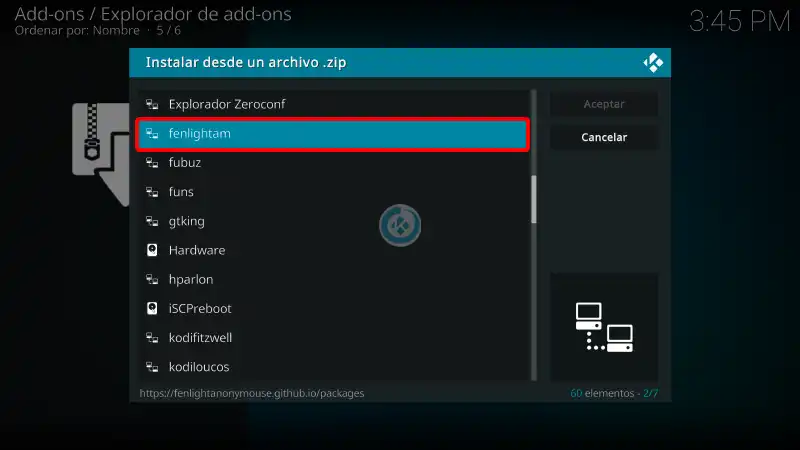Open iSCPreboot list item
Image resolution: width=800 pixels, height=450 pixels.
pyautogui.click(x=335, y=308)
